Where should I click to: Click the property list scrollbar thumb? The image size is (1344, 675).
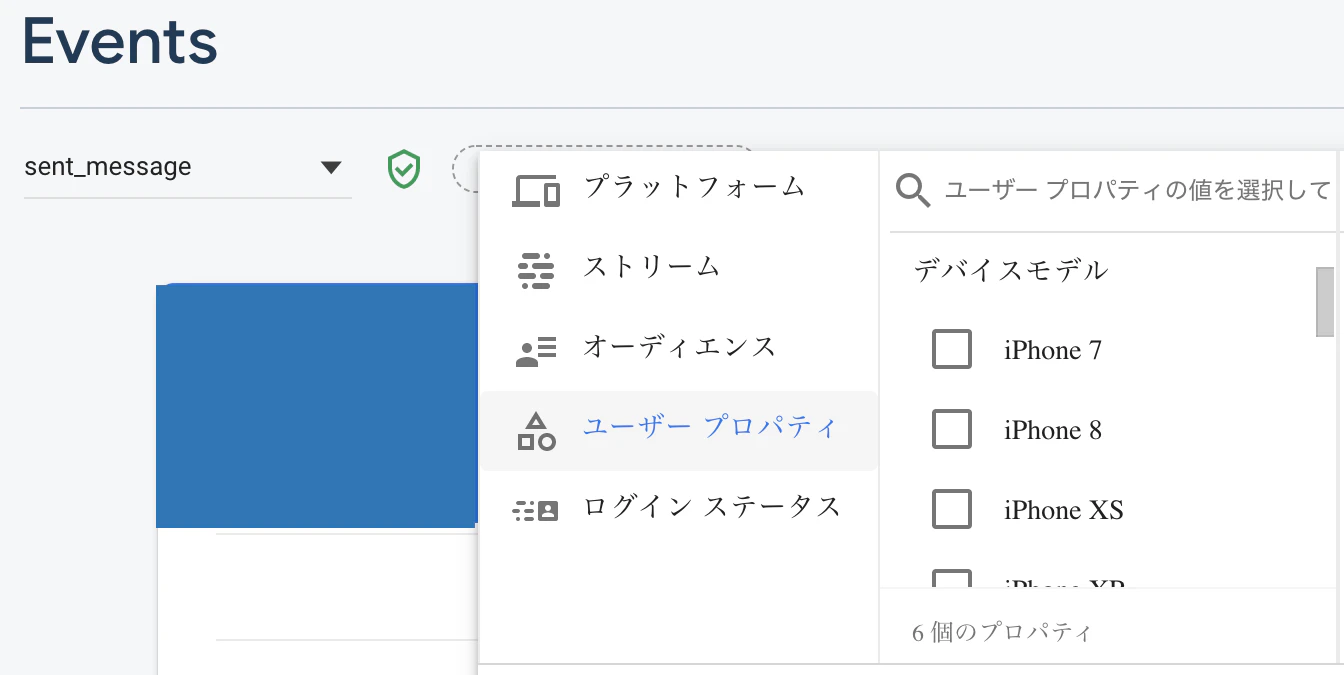point(1324,301)
